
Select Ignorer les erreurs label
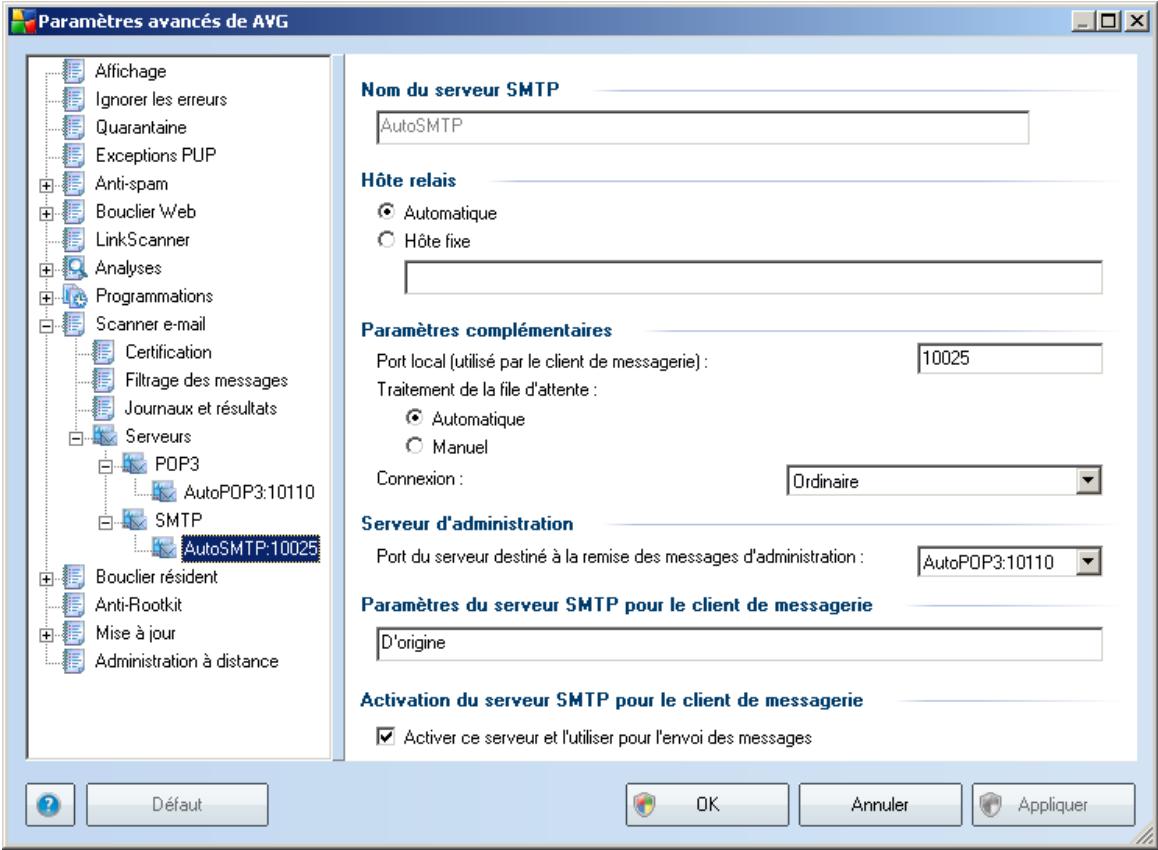pos(161,99)
